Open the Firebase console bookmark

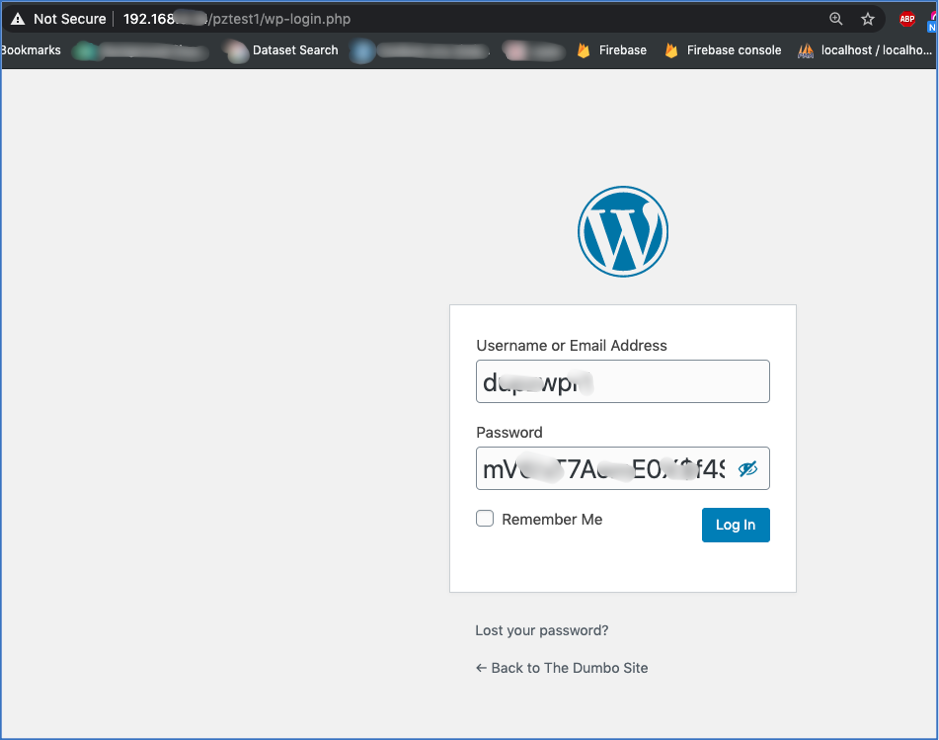(723, 50)
